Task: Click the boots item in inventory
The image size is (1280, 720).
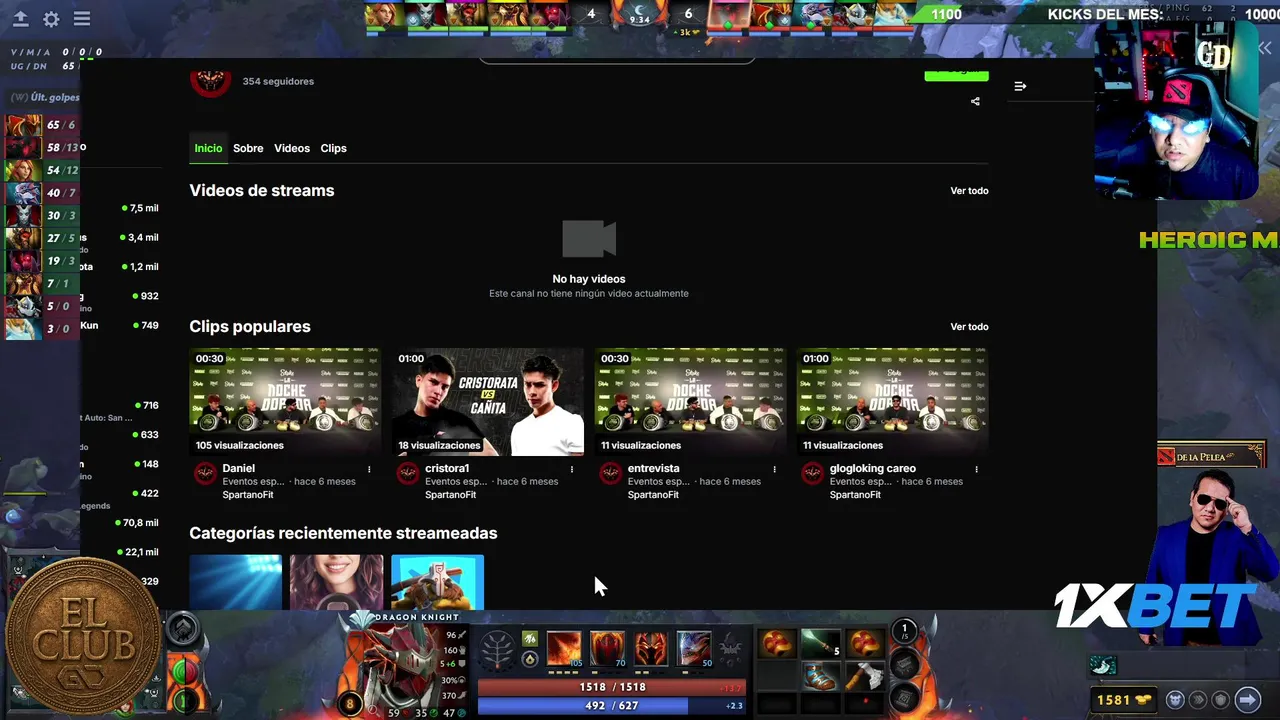Action: 821,677
